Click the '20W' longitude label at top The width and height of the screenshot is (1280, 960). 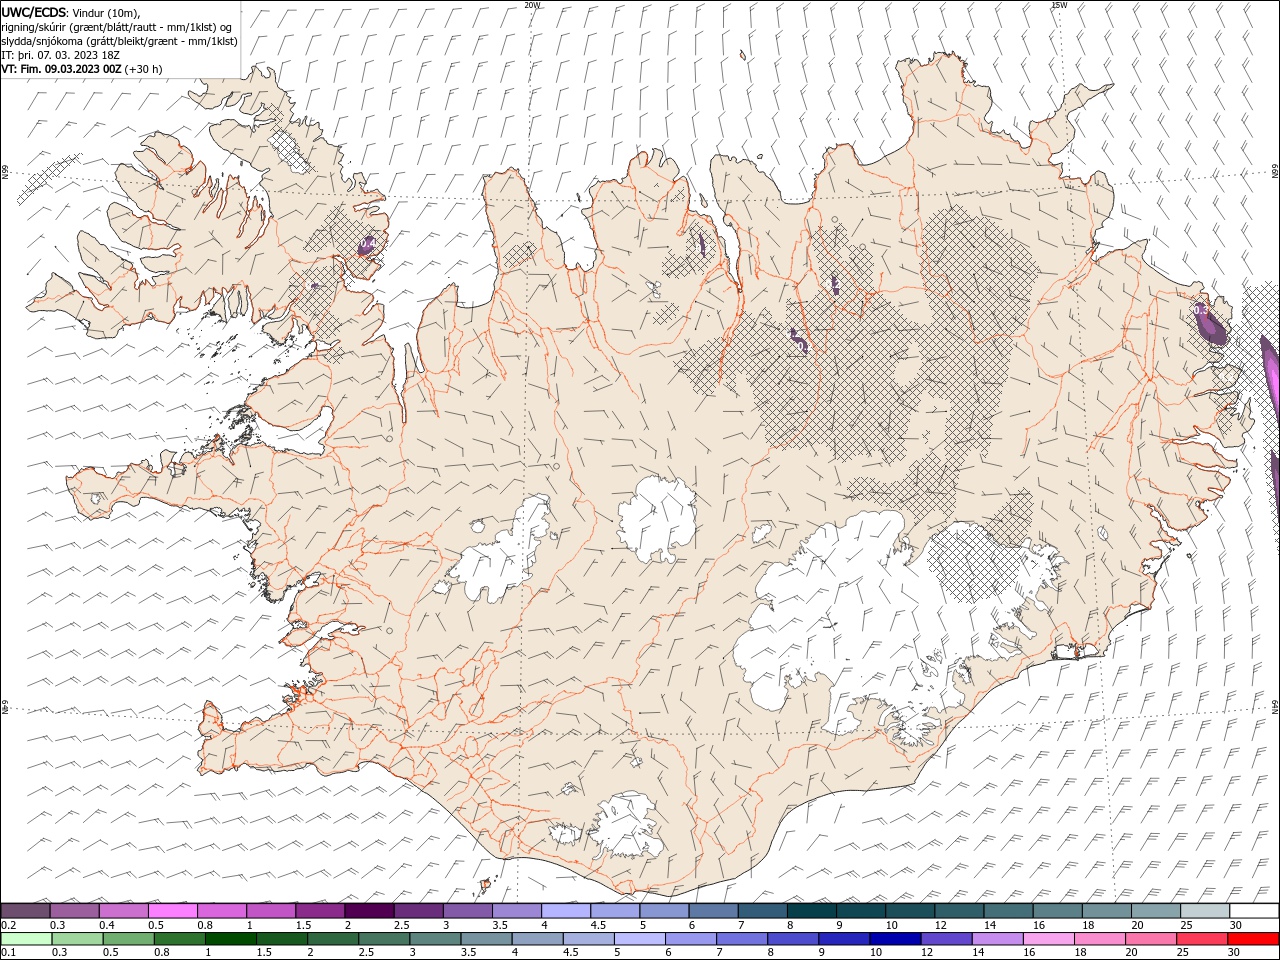coord(532,5)
